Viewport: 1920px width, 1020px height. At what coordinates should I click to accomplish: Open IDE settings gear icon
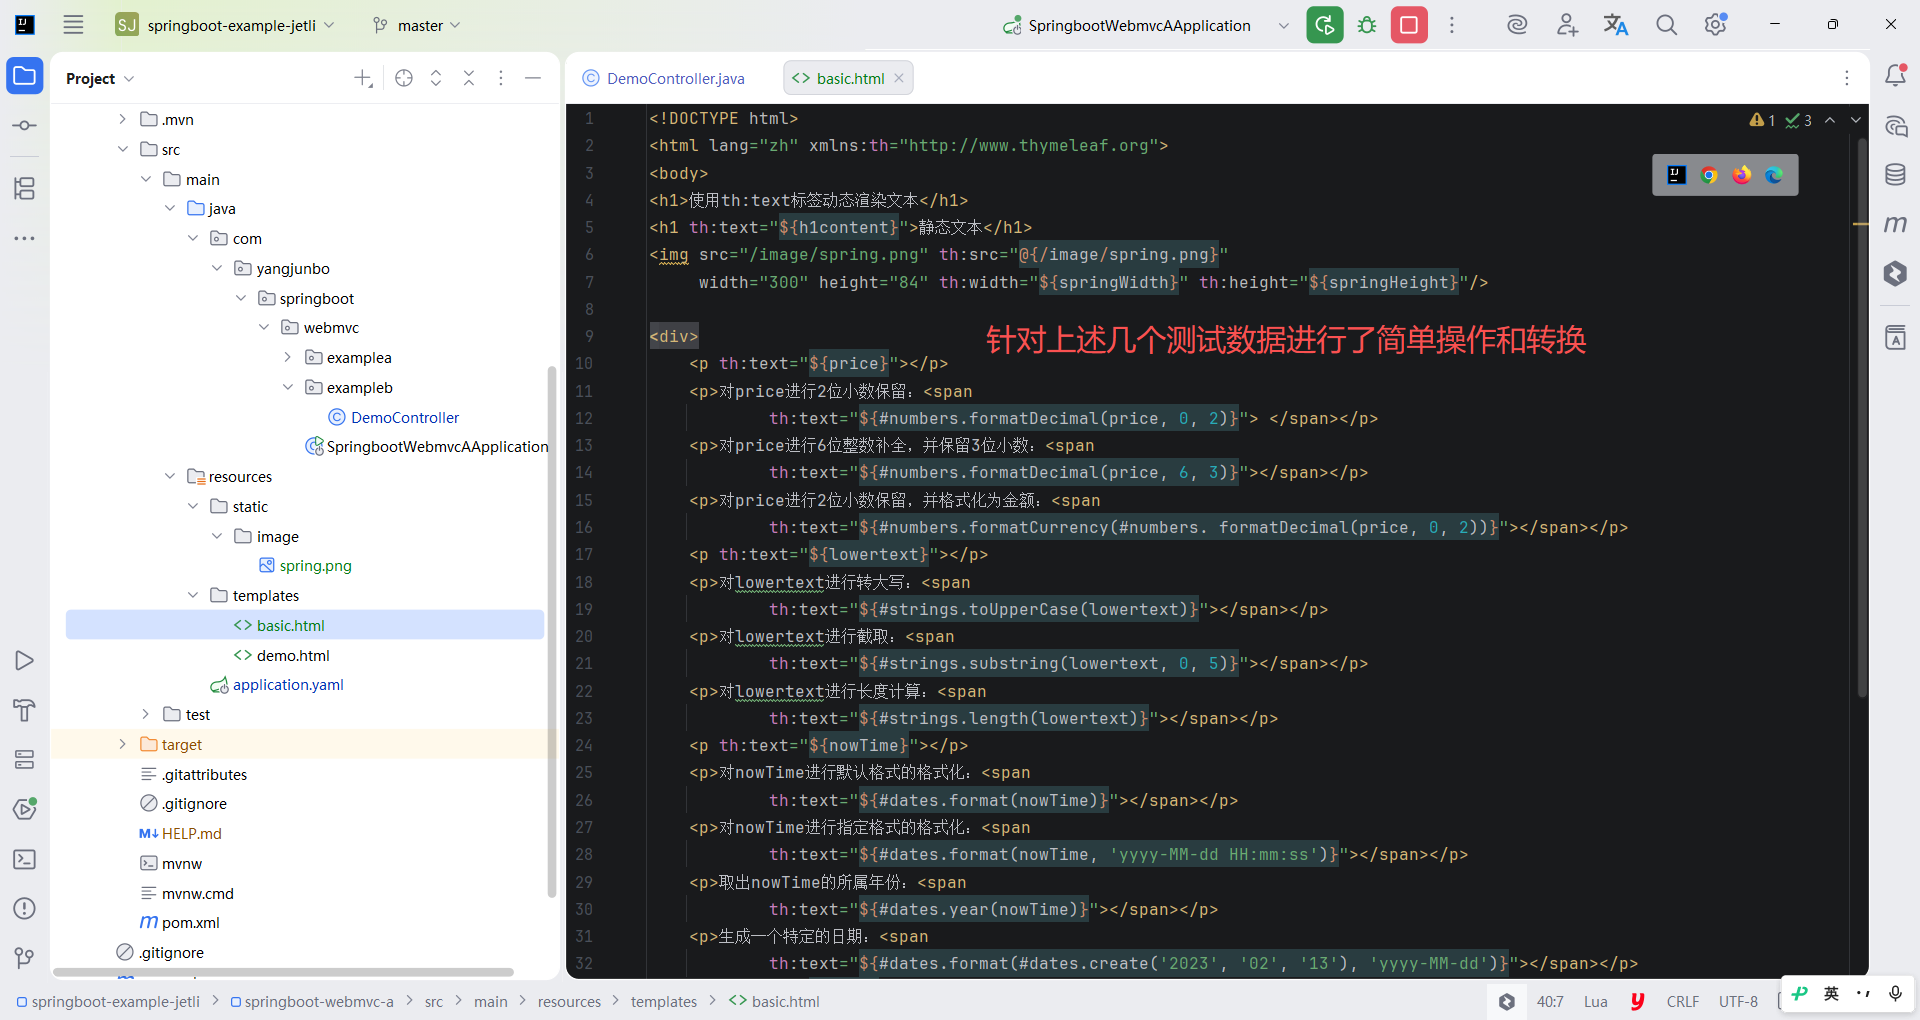tap(1716, 25)
